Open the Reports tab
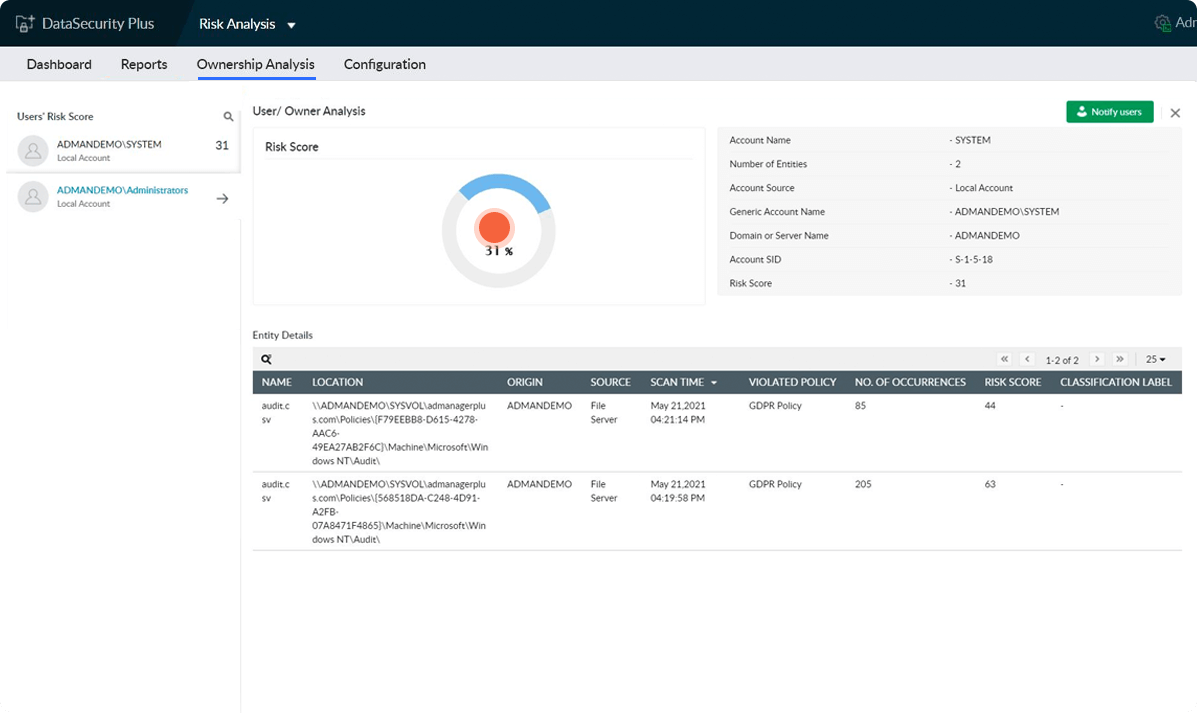 (144, 64)
